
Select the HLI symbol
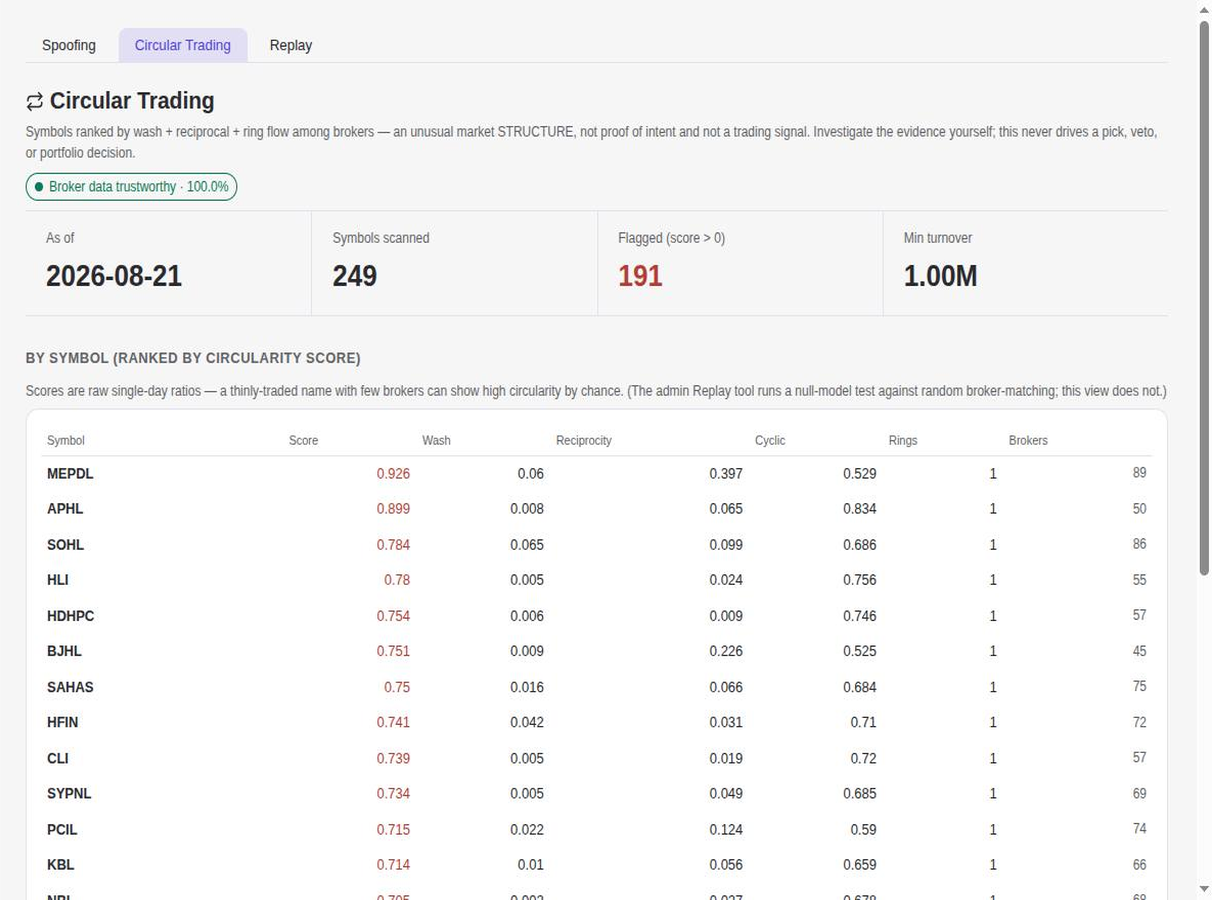(x=58, y=580)
